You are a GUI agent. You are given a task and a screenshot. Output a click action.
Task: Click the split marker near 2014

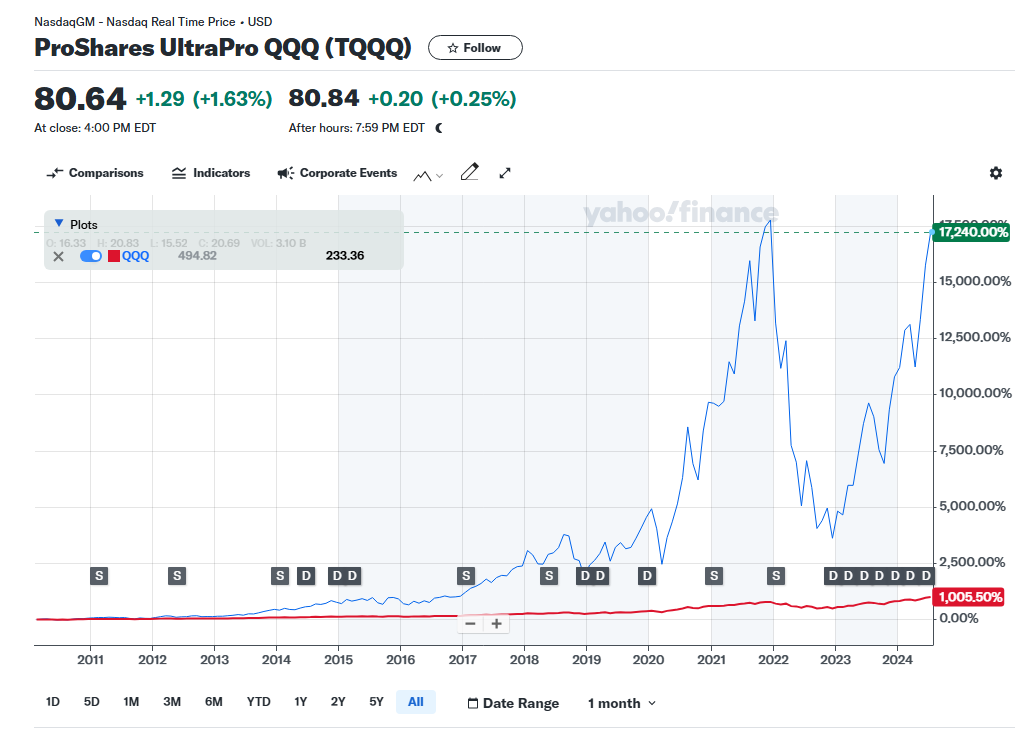[280, 576]
